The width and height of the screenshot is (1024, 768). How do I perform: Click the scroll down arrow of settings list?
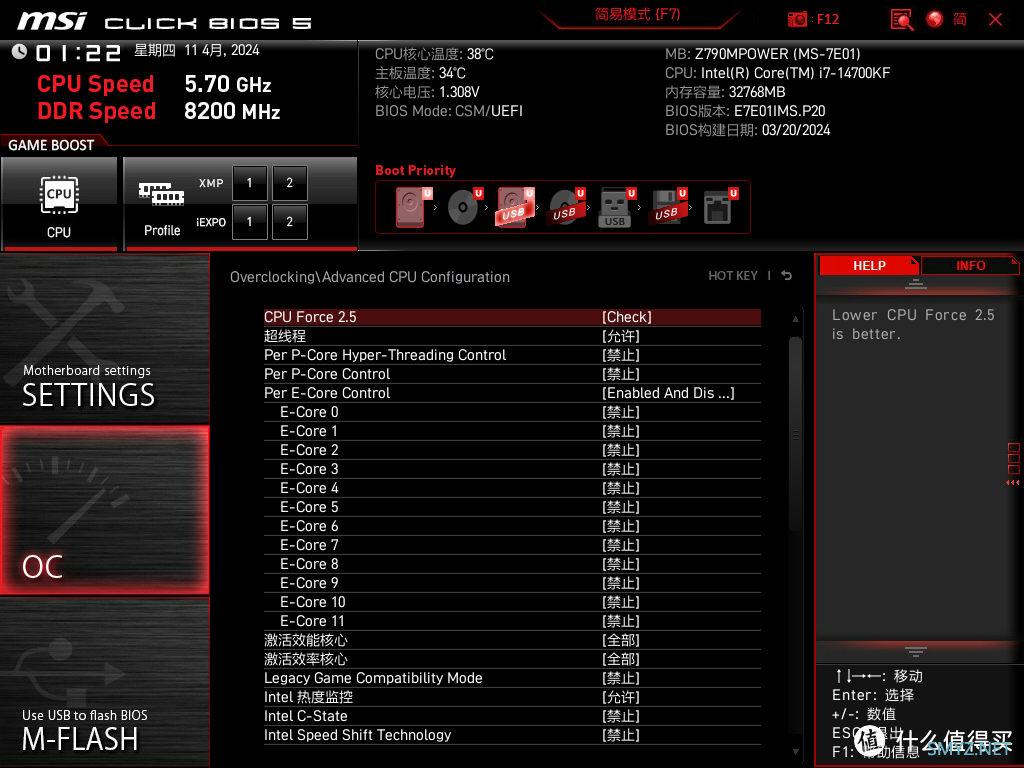(795, 752)
